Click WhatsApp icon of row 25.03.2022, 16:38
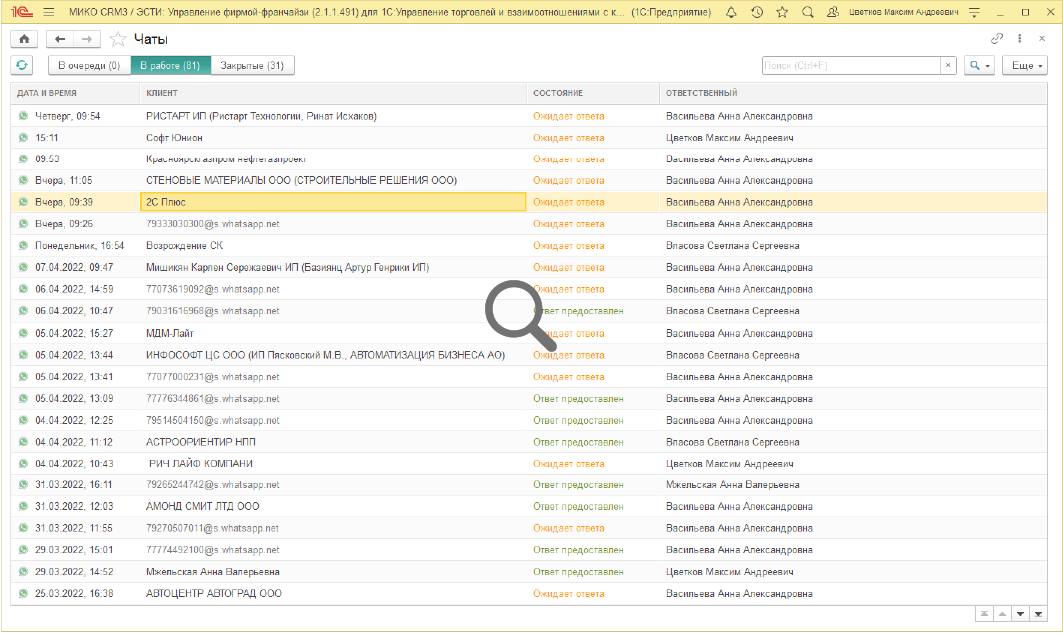The height and width of the screenshot is (633, 1063). 23,593
